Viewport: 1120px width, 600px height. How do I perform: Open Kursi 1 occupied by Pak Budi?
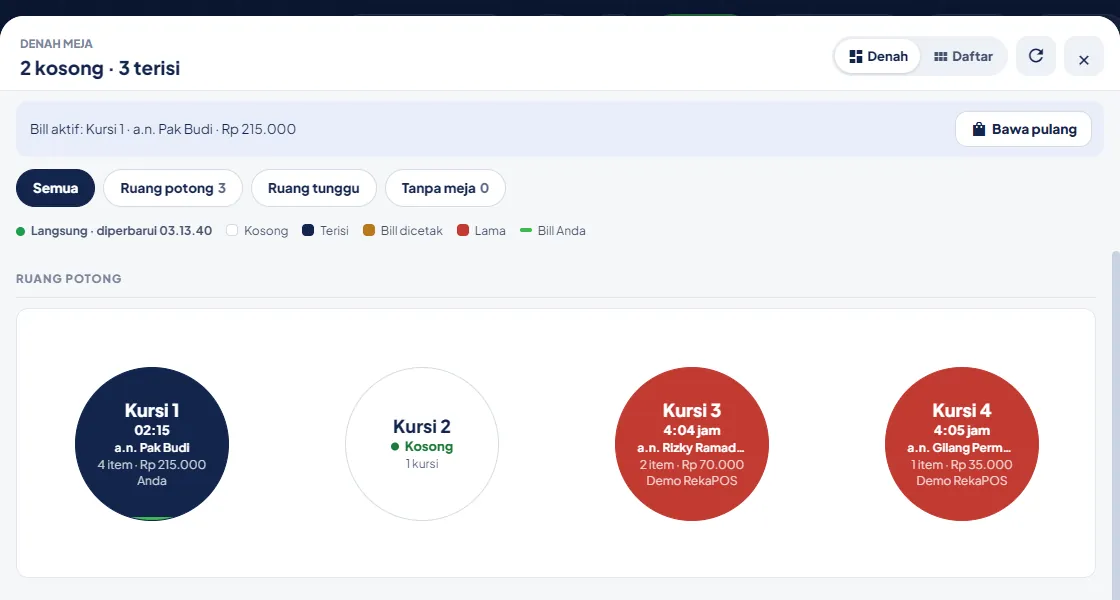pos(152,444)
